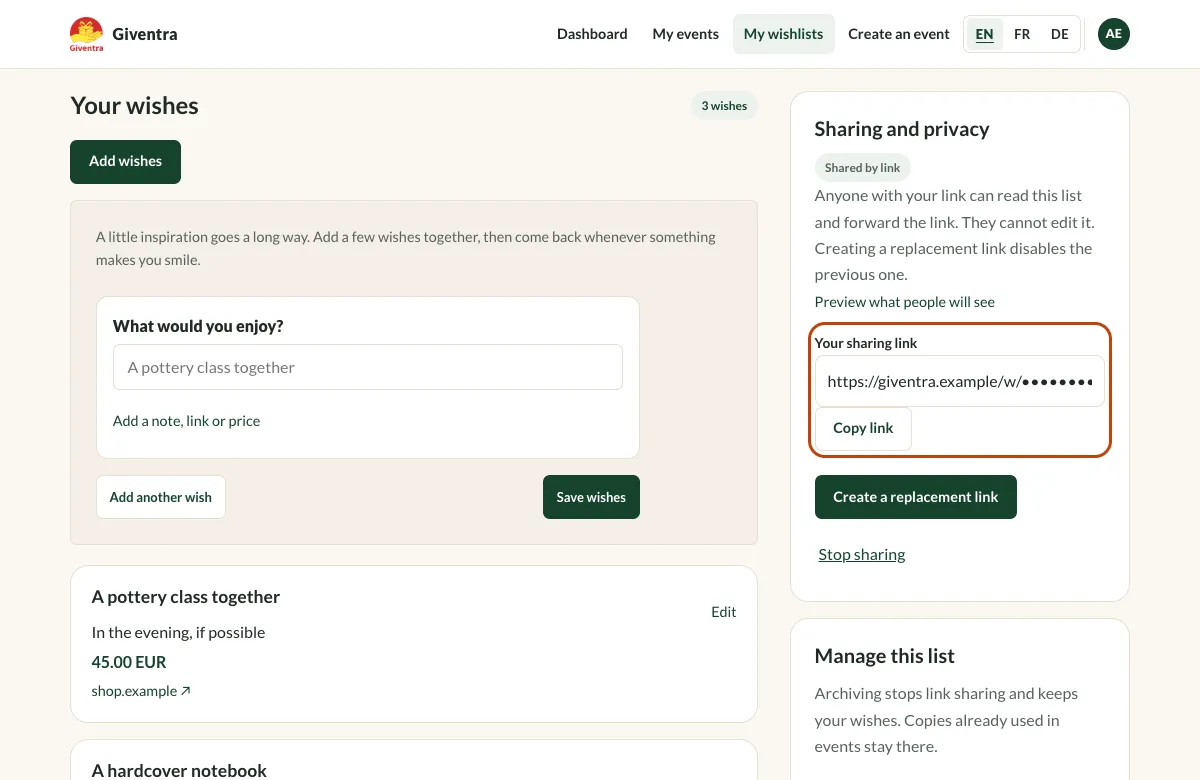Click the 'In the evening, if possible' note
The height and width of the screenshot is (780, 1200).
(178, 632)
